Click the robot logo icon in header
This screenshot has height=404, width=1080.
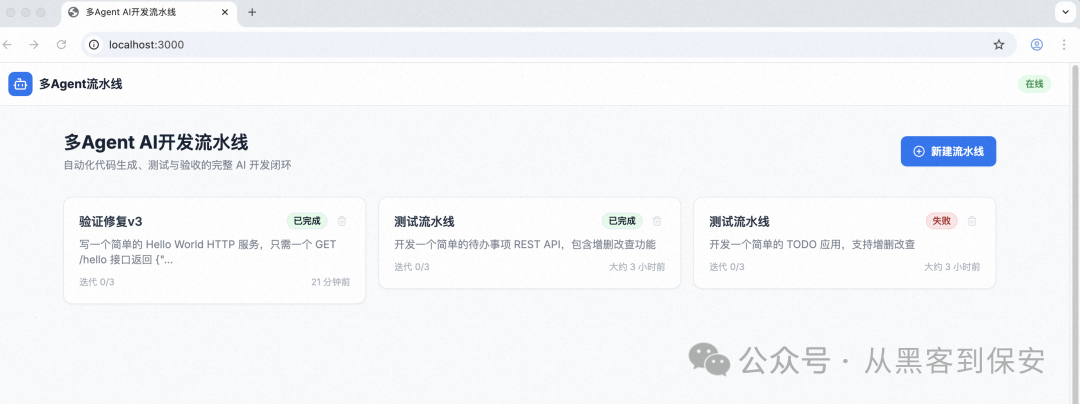click(20, 84)
